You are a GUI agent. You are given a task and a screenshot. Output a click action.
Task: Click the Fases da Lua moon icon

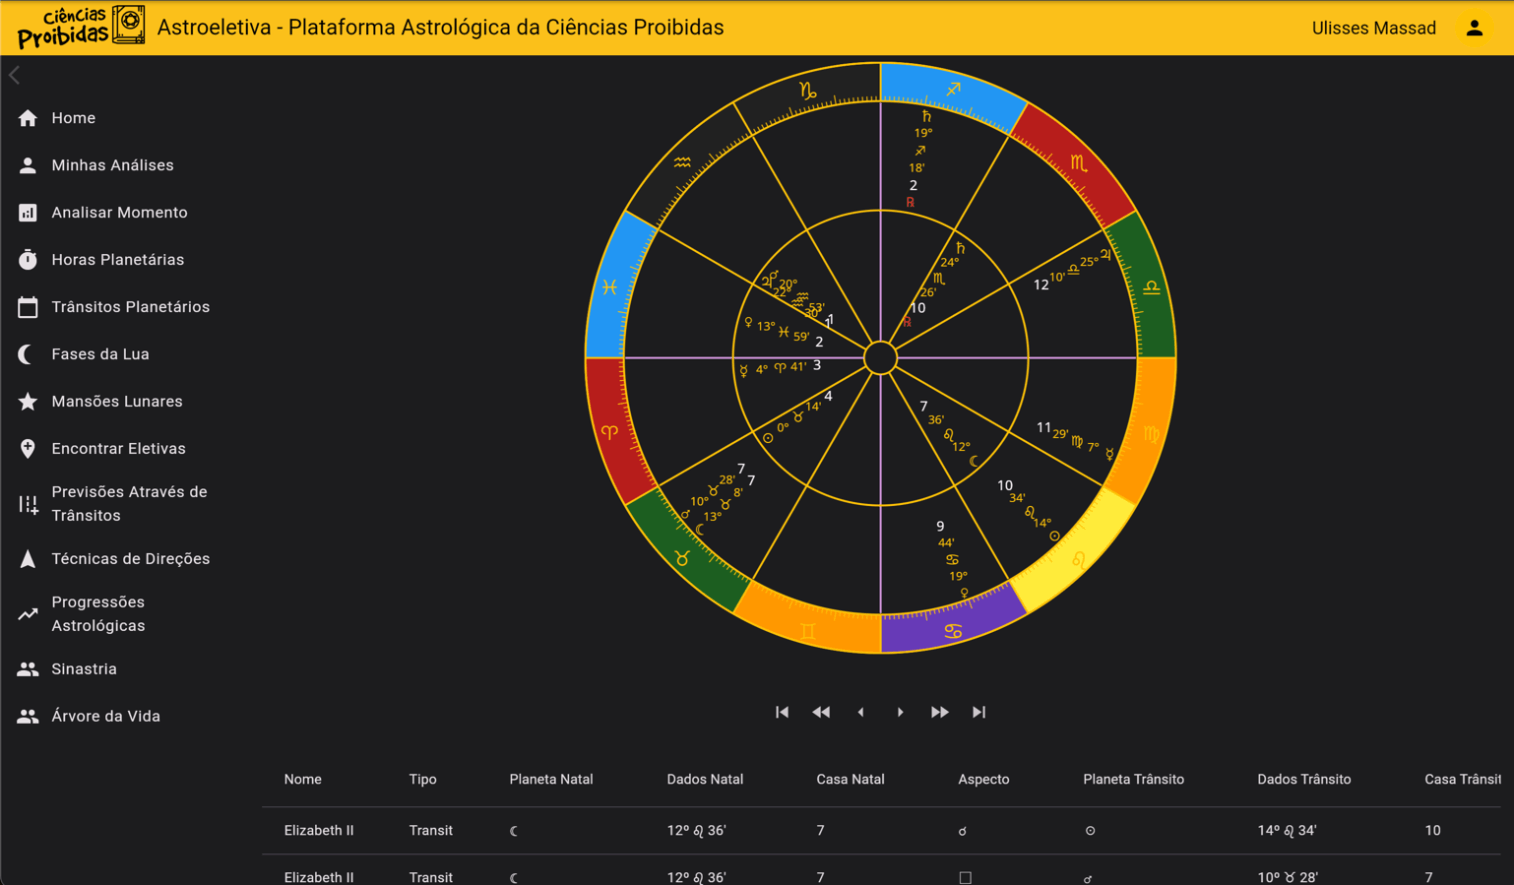[28, 354]
